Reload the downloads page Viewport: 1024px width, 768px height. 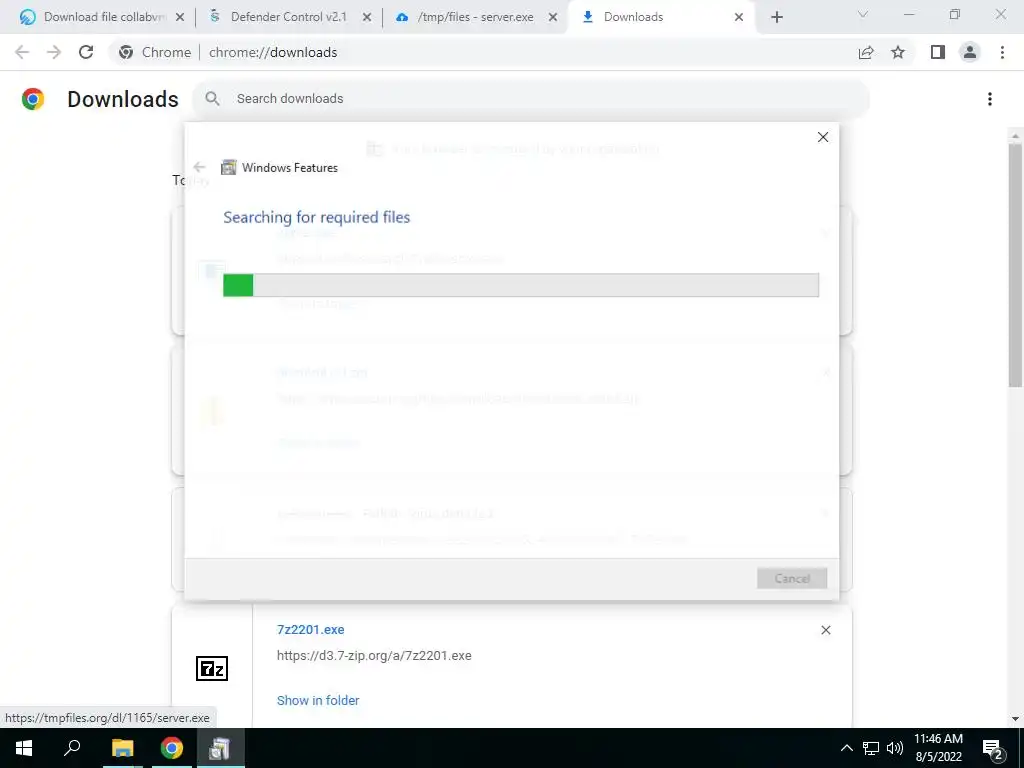pos(86,52)
